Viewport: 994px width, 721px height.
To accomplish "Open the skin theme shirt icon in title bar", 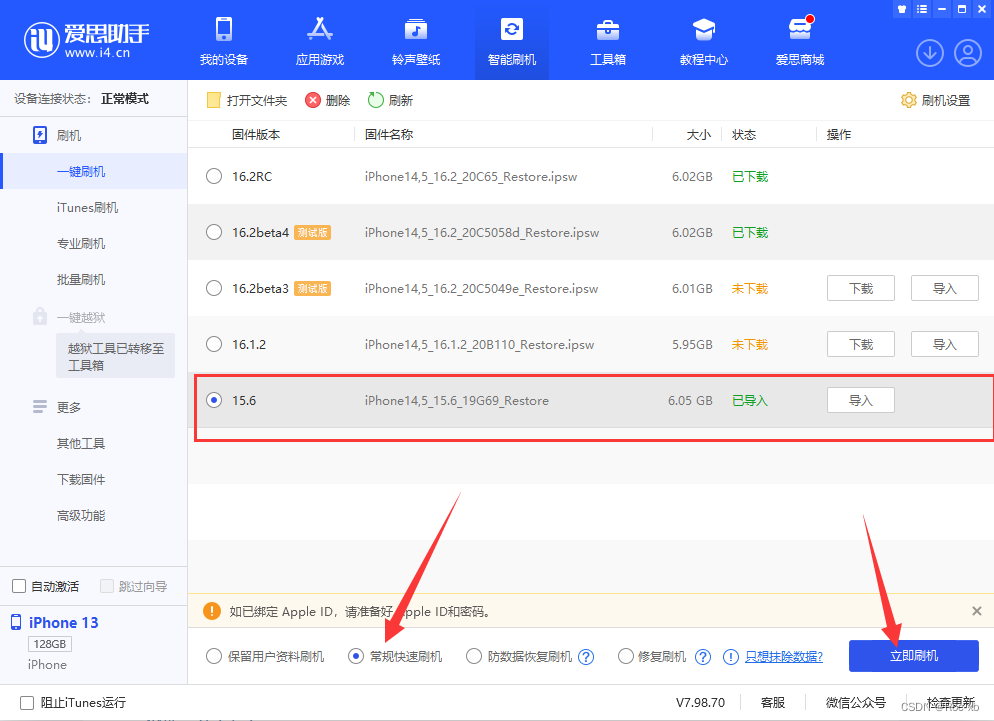I will point(902,9).
